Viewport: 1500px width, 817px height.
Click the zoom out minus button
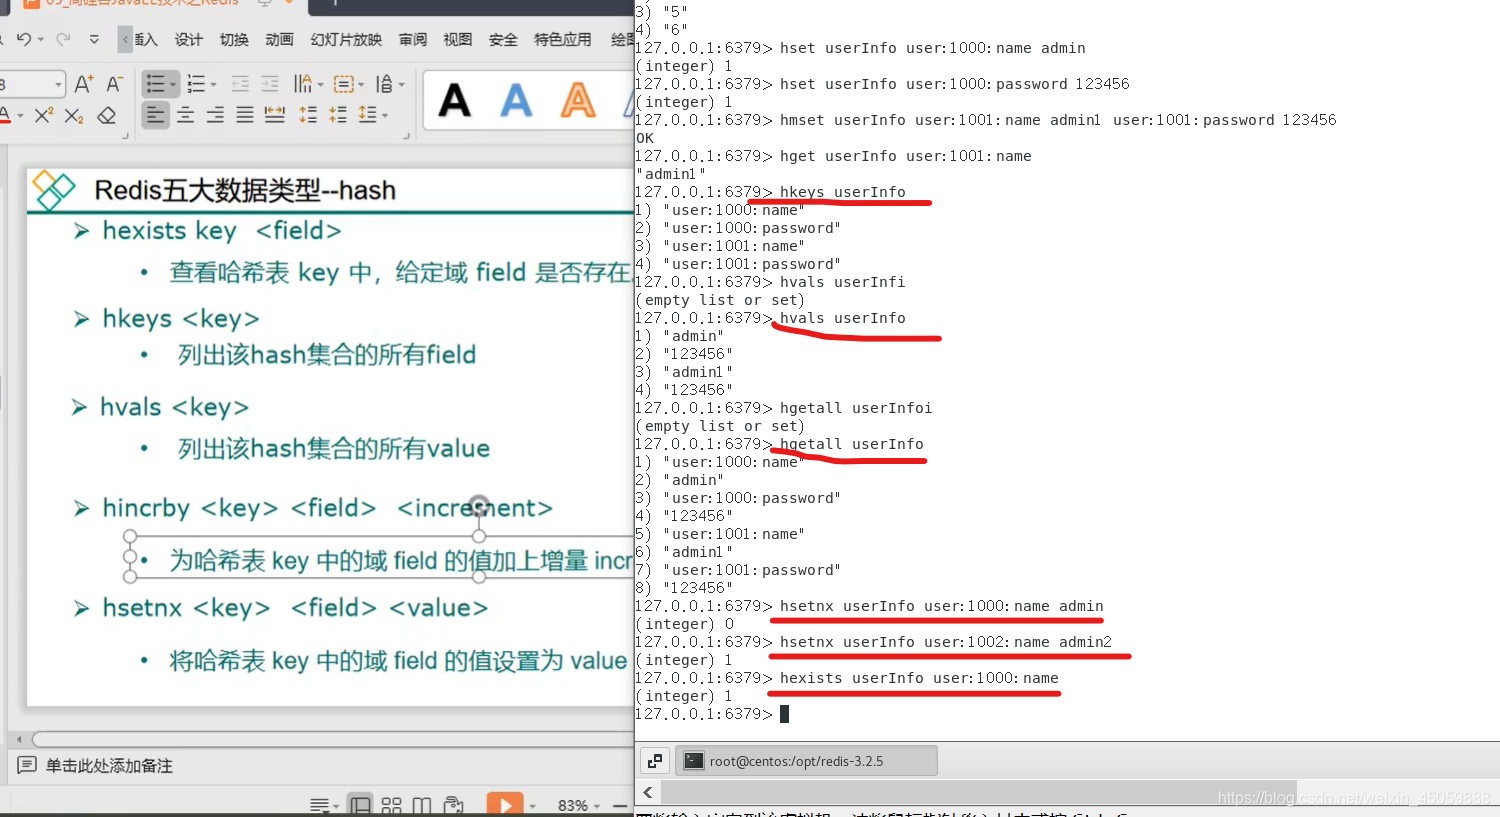(620, 805)
